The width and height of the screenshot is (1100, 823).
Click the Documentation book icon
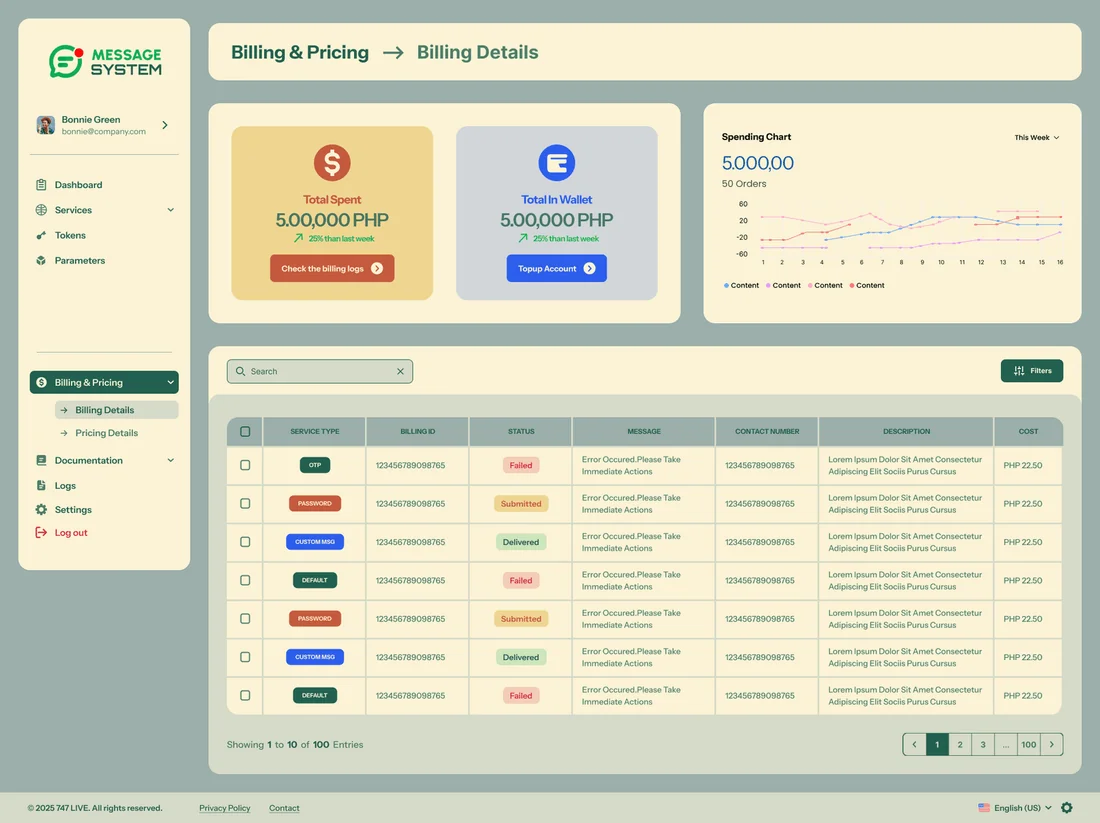pyautogui.click(x=41, y=460)
